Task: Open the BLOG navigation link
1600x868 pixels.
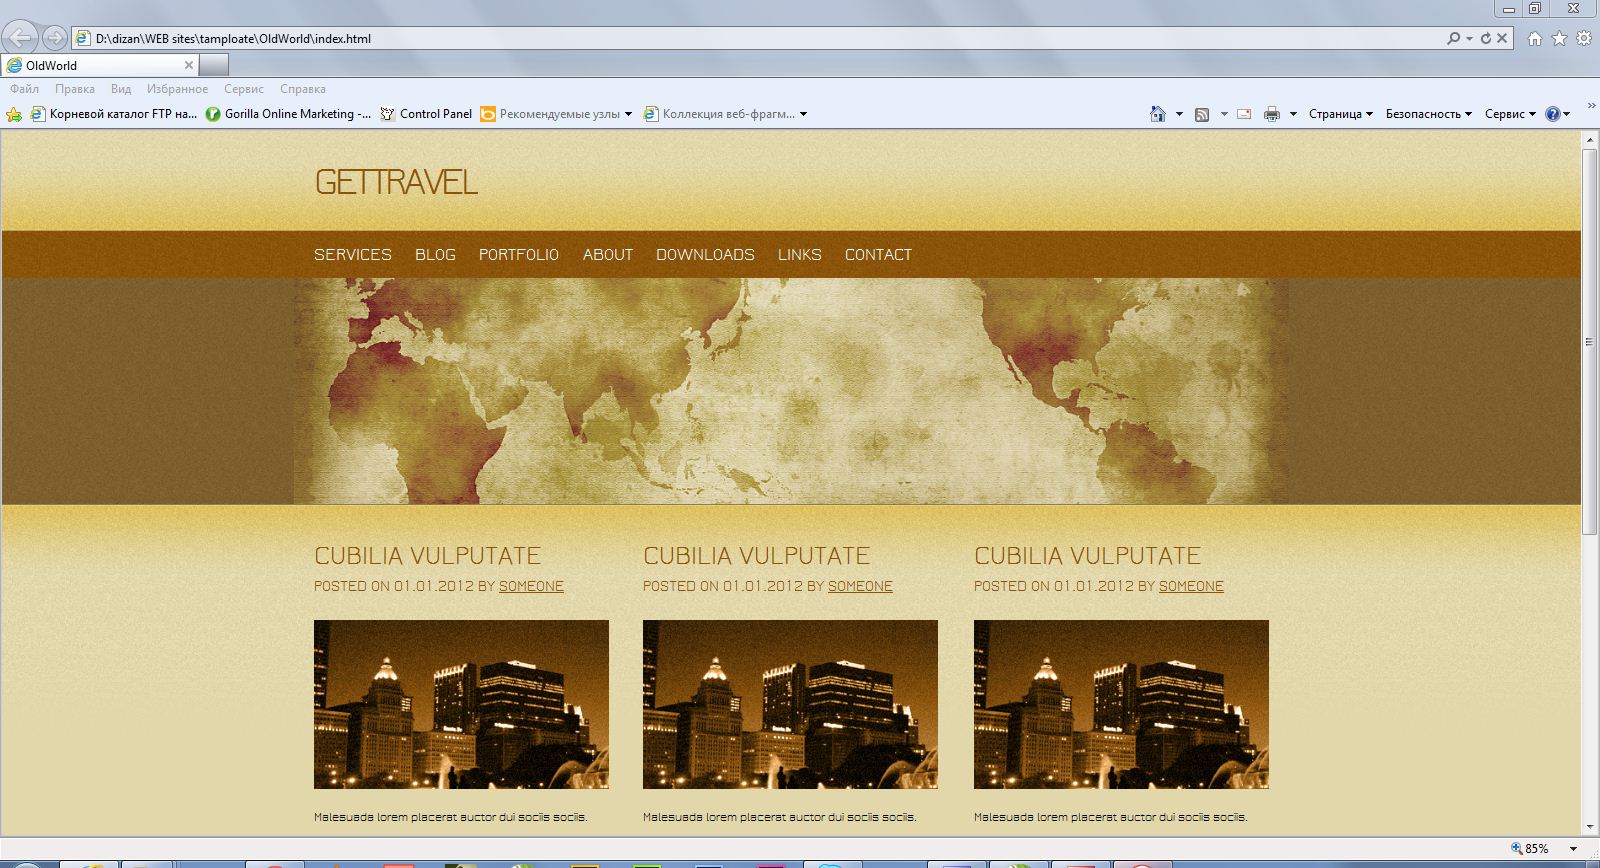Action: click(435, 255)
